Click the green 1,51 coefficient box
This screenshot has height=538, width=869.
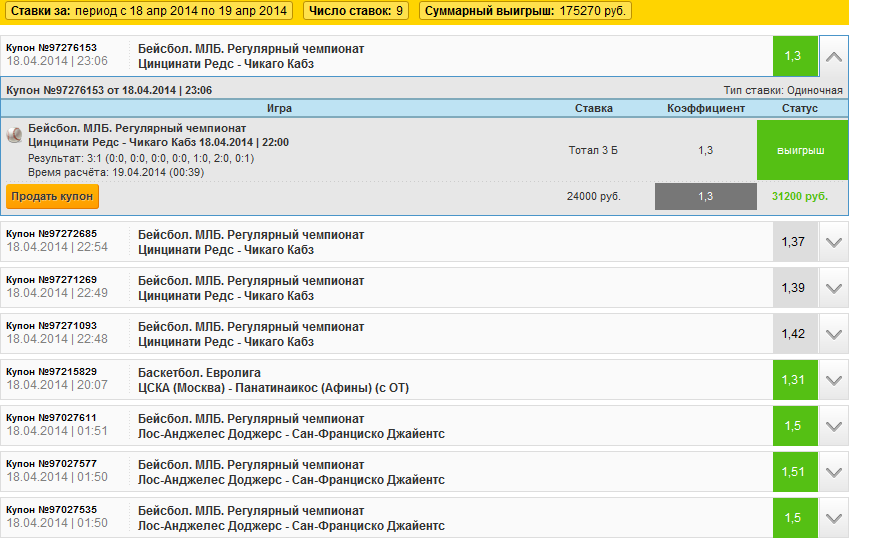(x=795, y=472)
